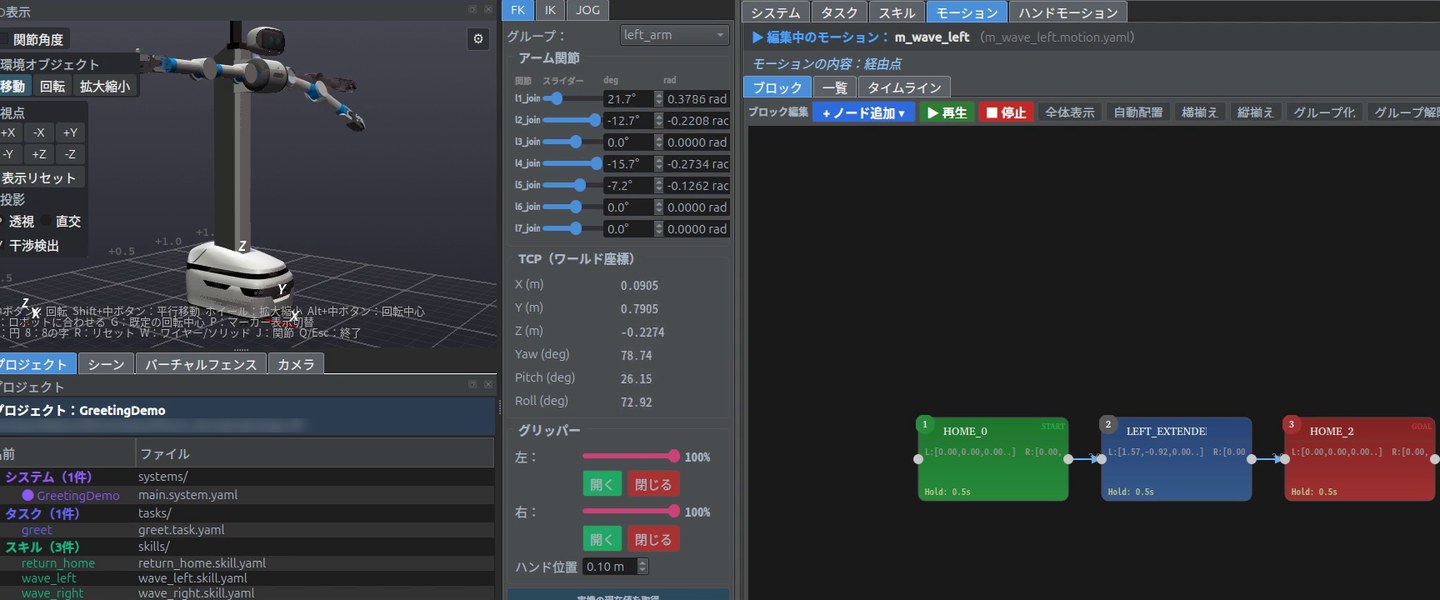This screenshot has height=600, width=1440.
Task: Click the right gripper 閉じる button
Action: tap(653, 539)
